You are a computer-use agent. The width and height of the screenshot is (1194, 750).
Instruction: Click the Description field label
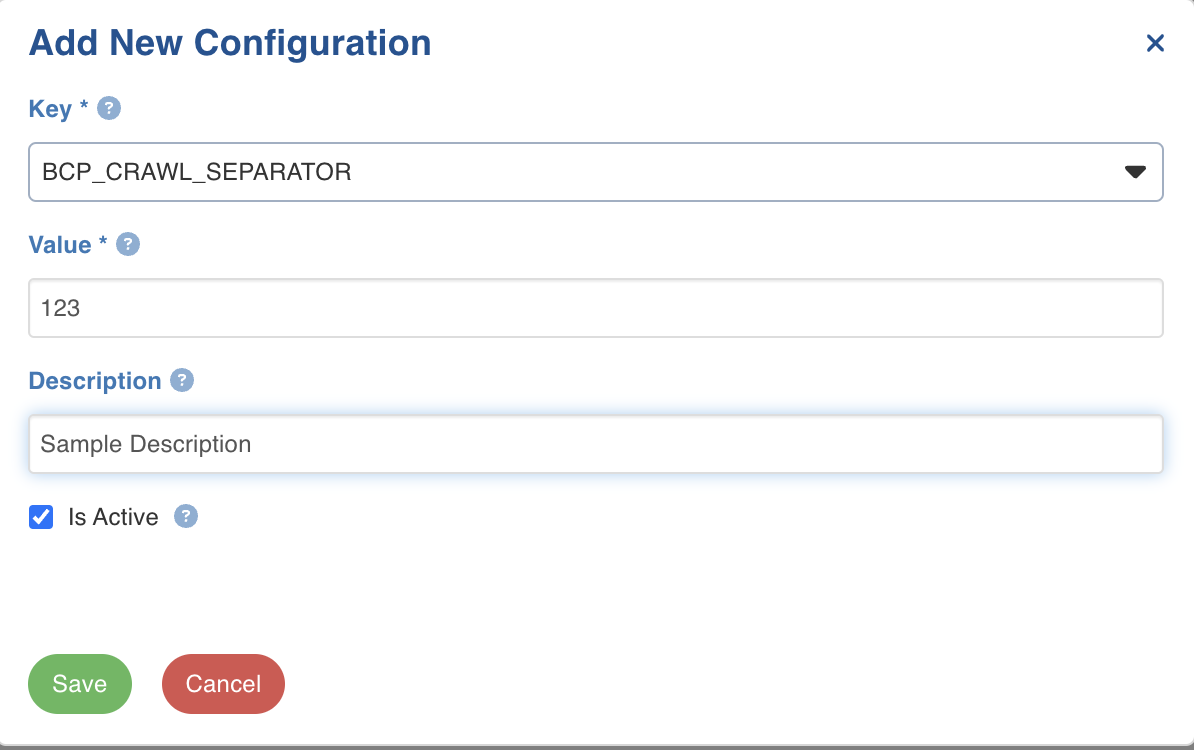[95, 381]
